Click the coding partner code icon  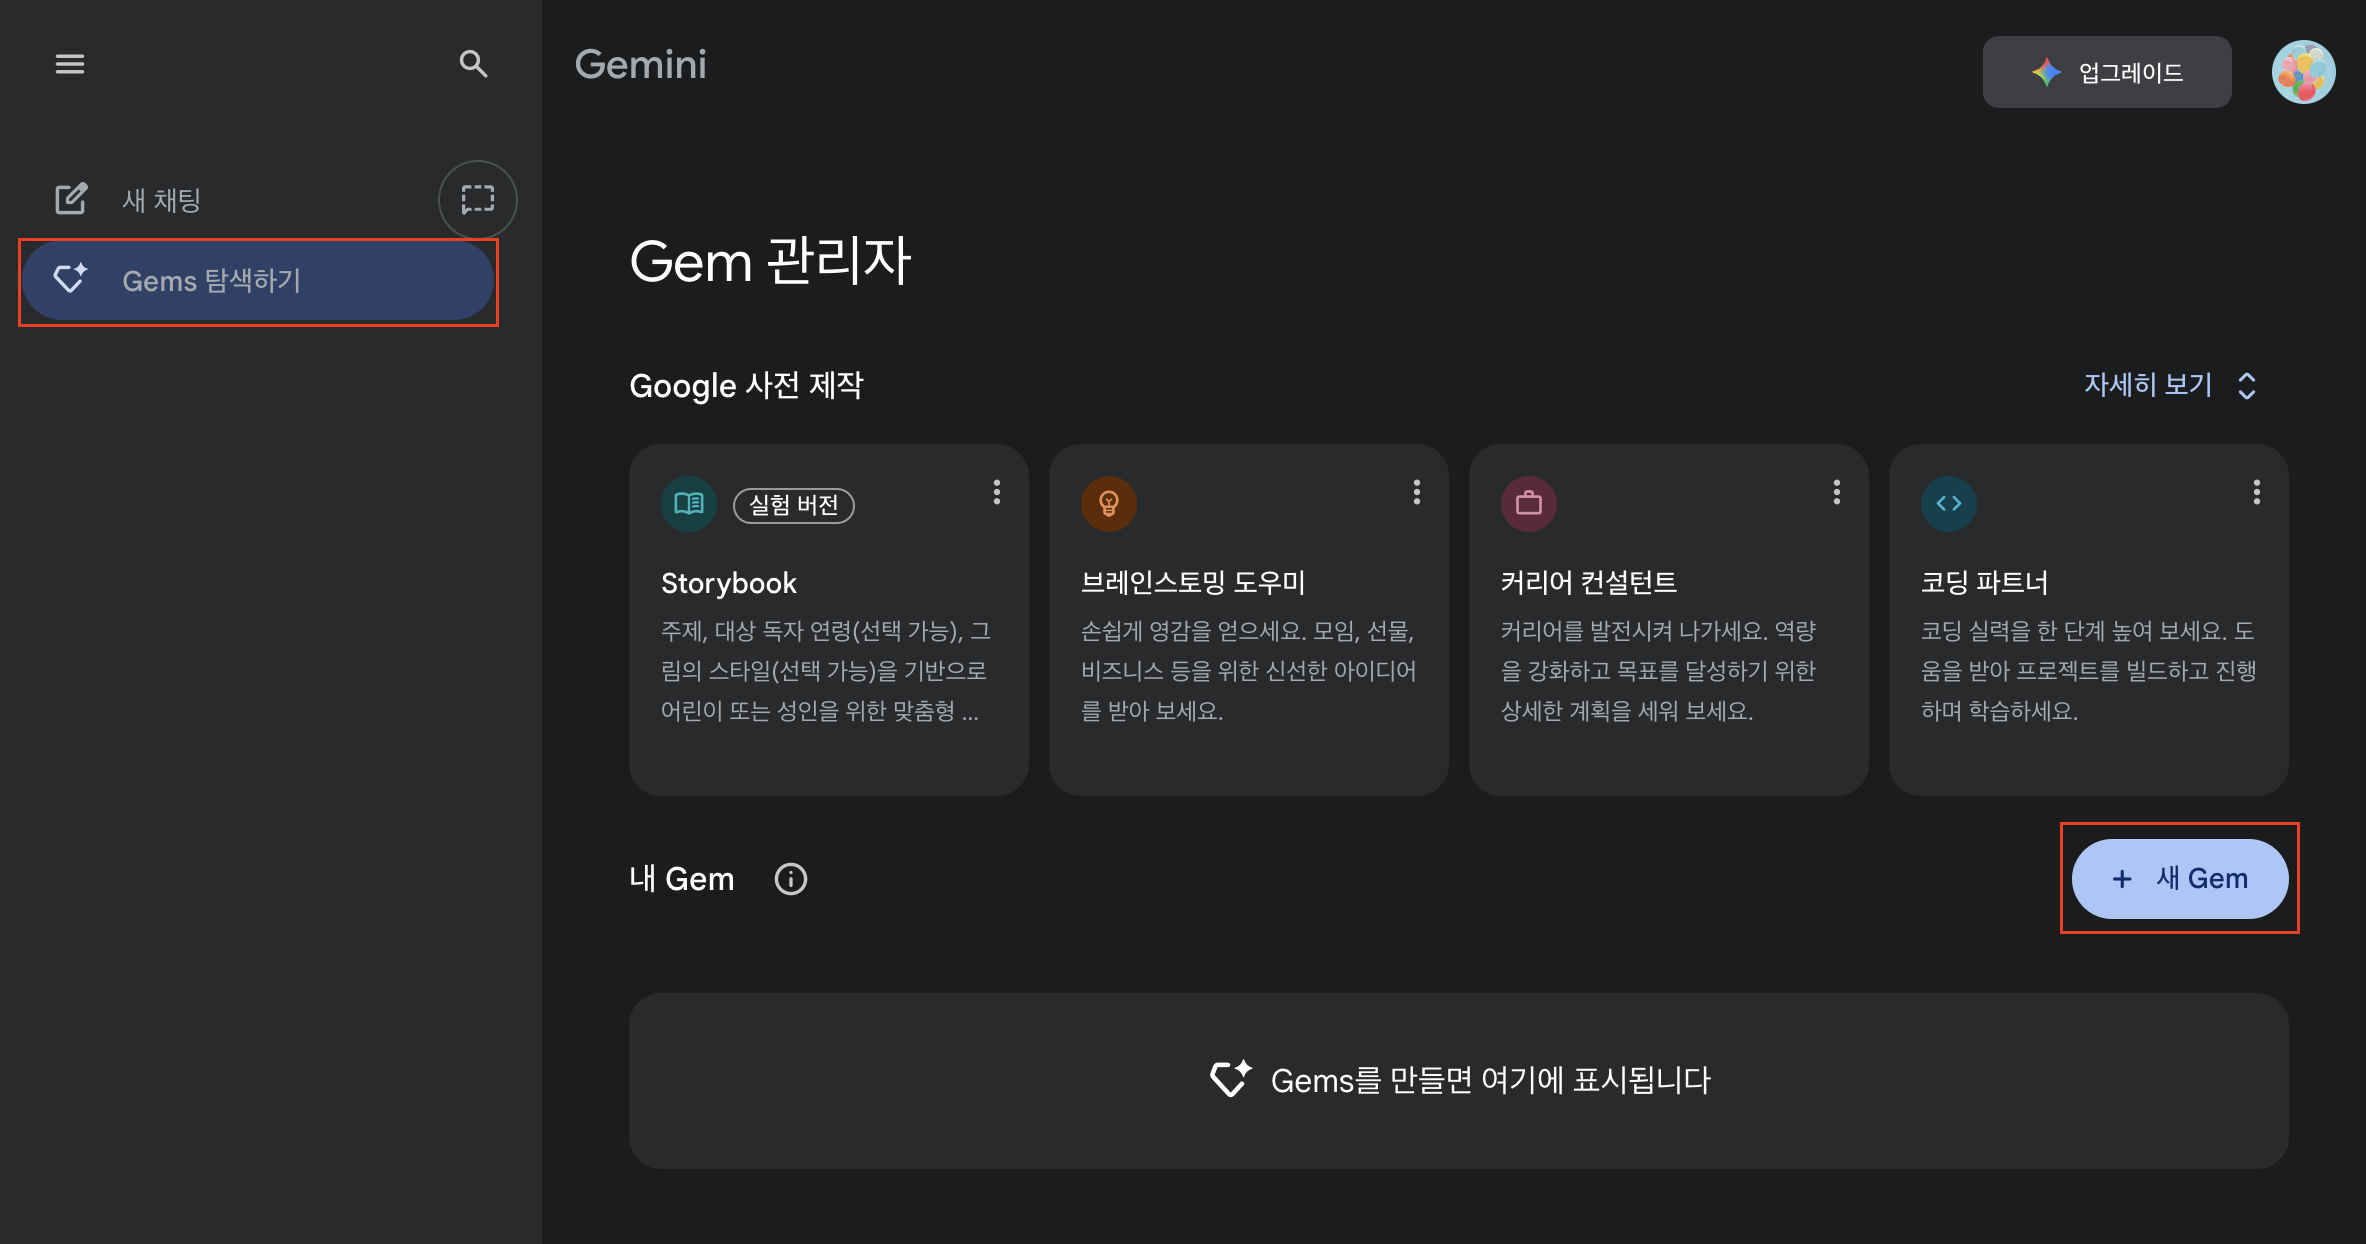click(x=1949, y=503)
